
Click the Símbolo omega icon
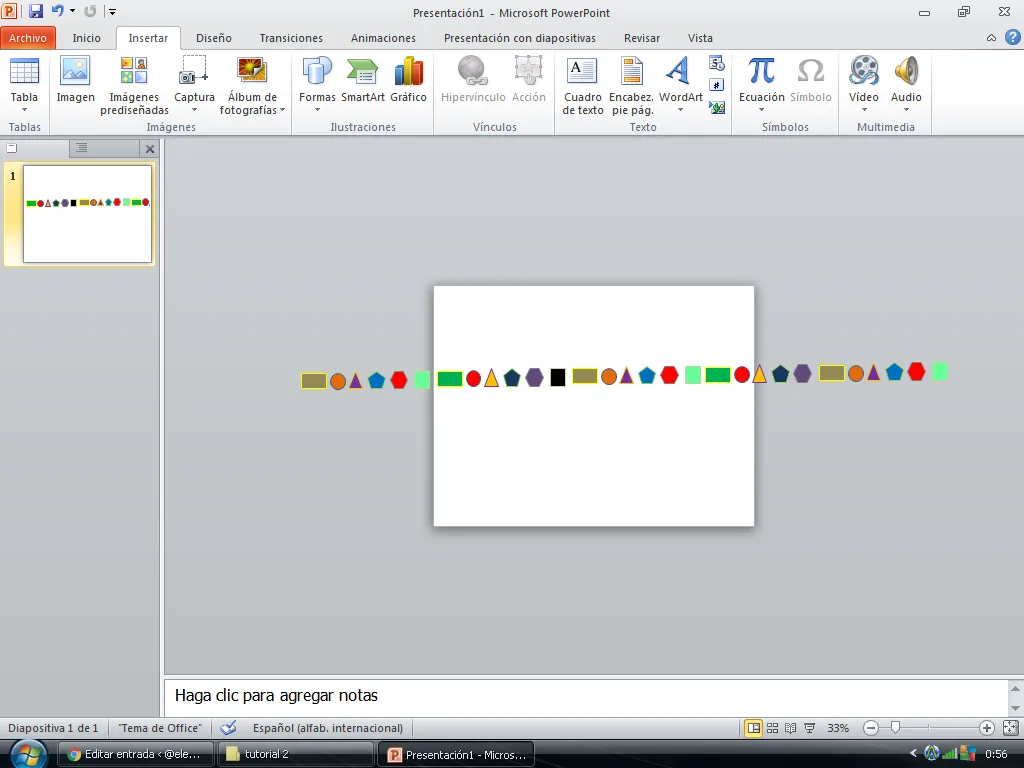pos(810,71)
